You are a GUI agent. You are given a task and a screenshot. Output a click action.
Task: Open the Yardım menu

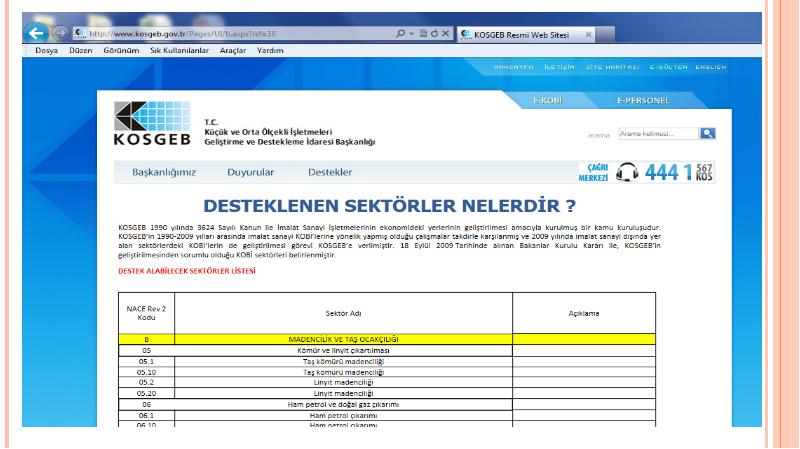point(270,51)
